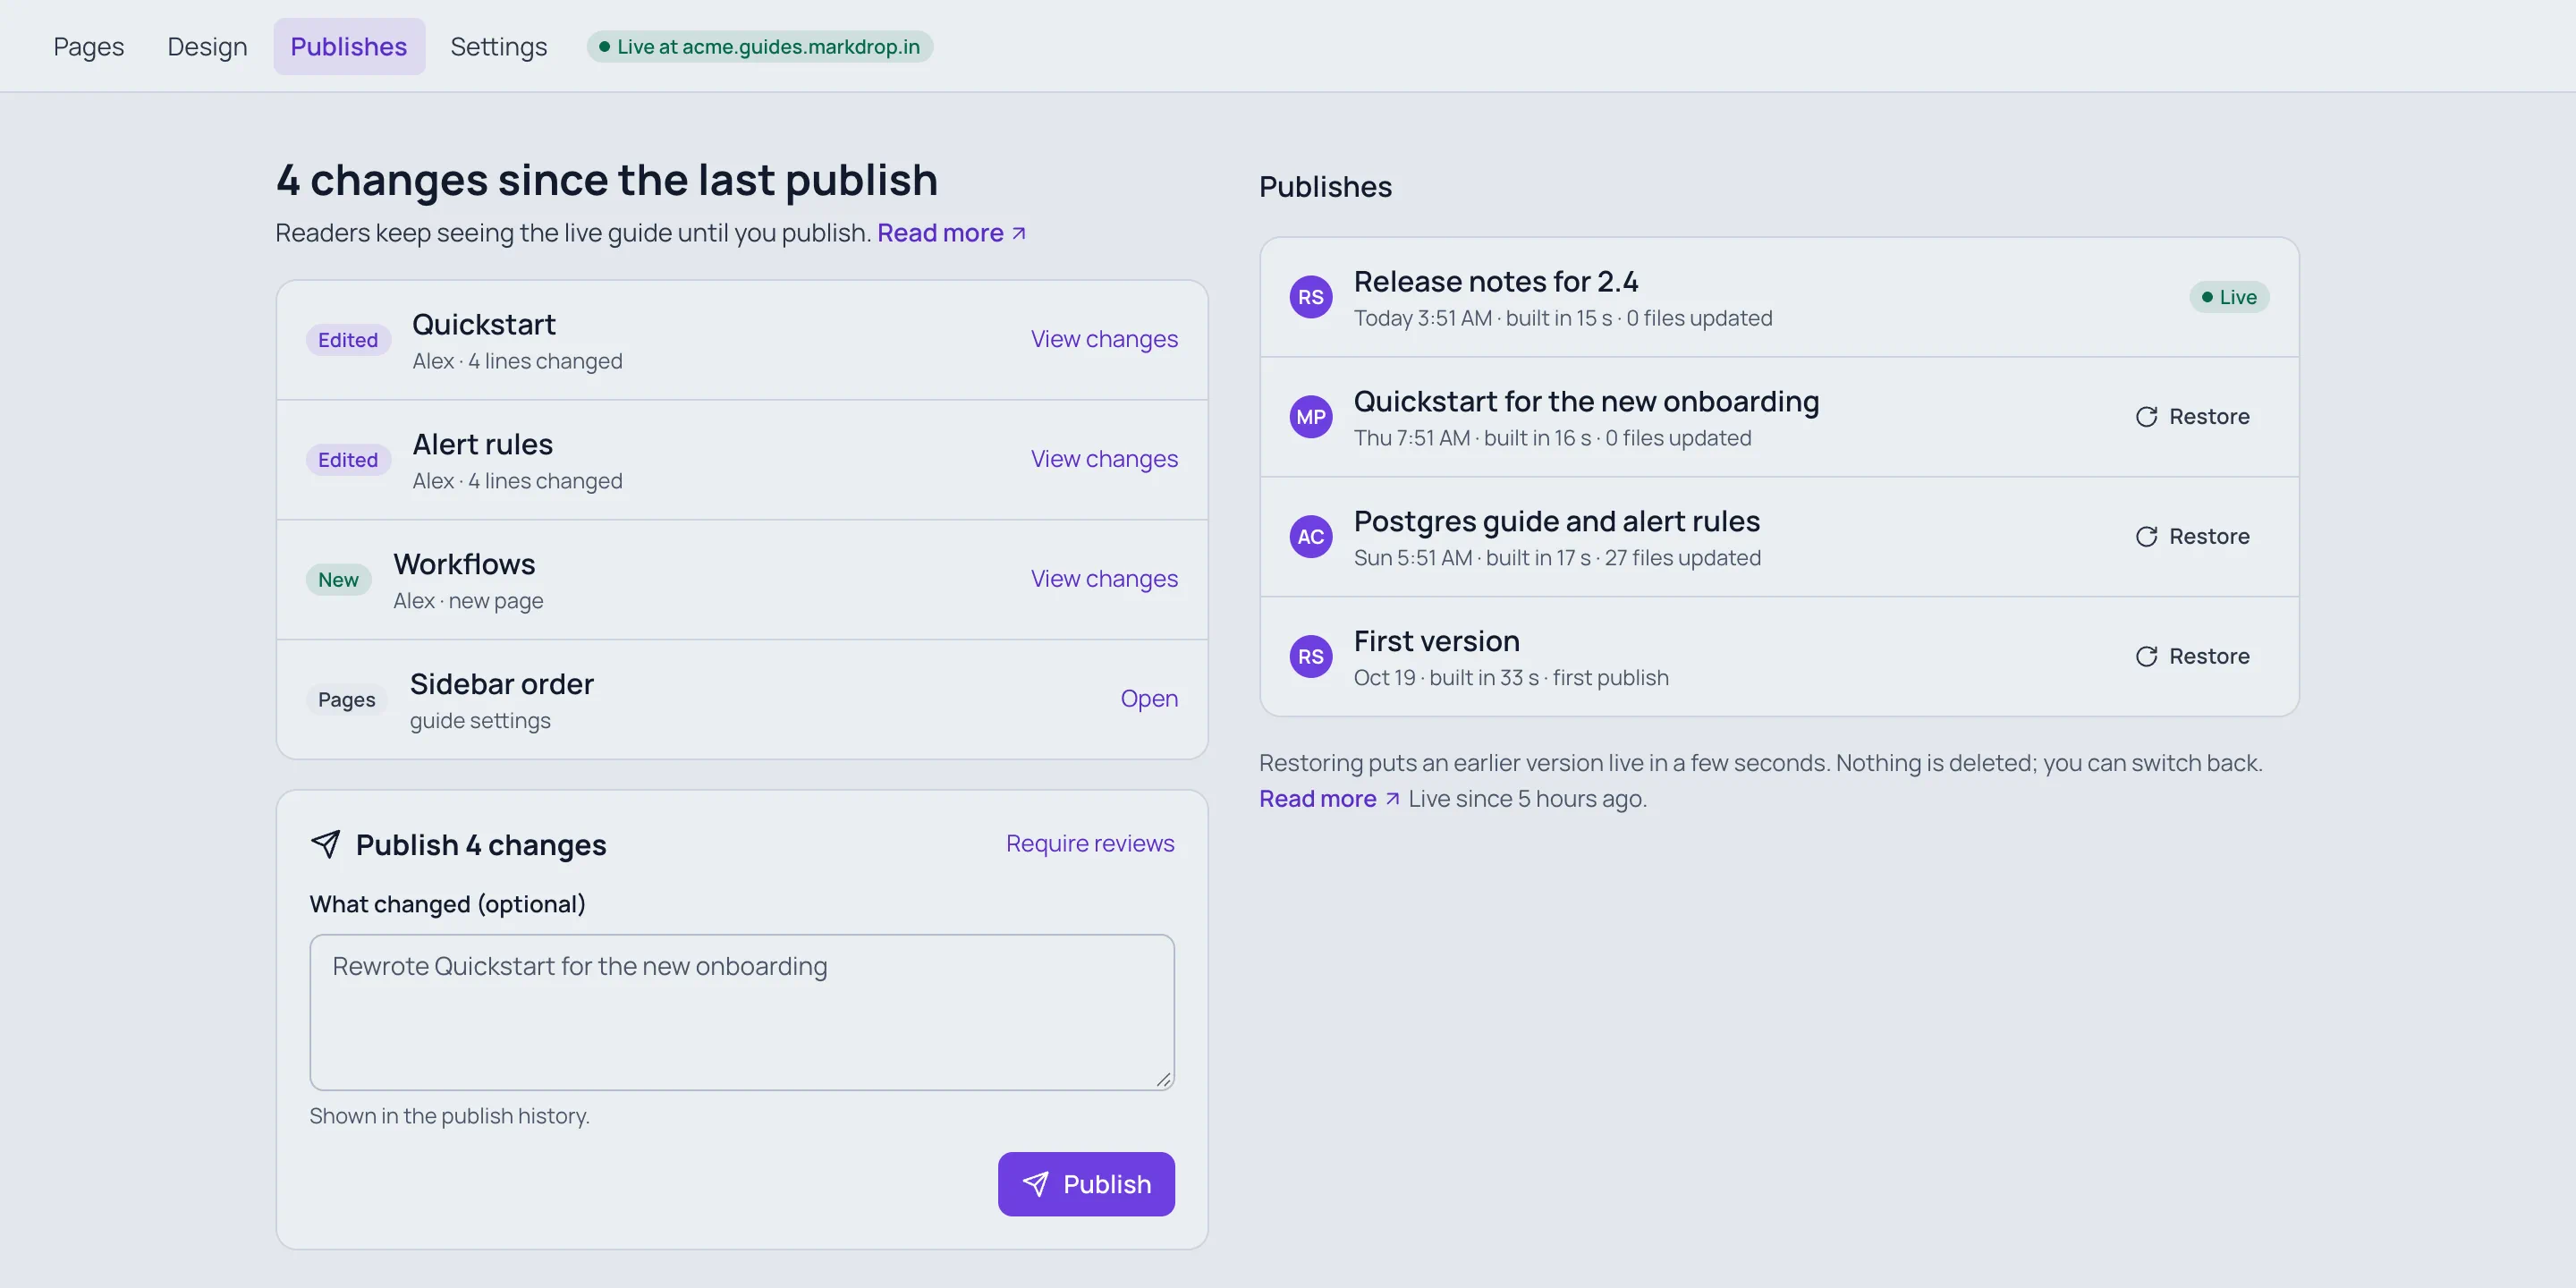Click paper plane icon beside Publish 4 changes
Image resolution: width=2576 pixels, height=1288 pixels.
(326, 844)
